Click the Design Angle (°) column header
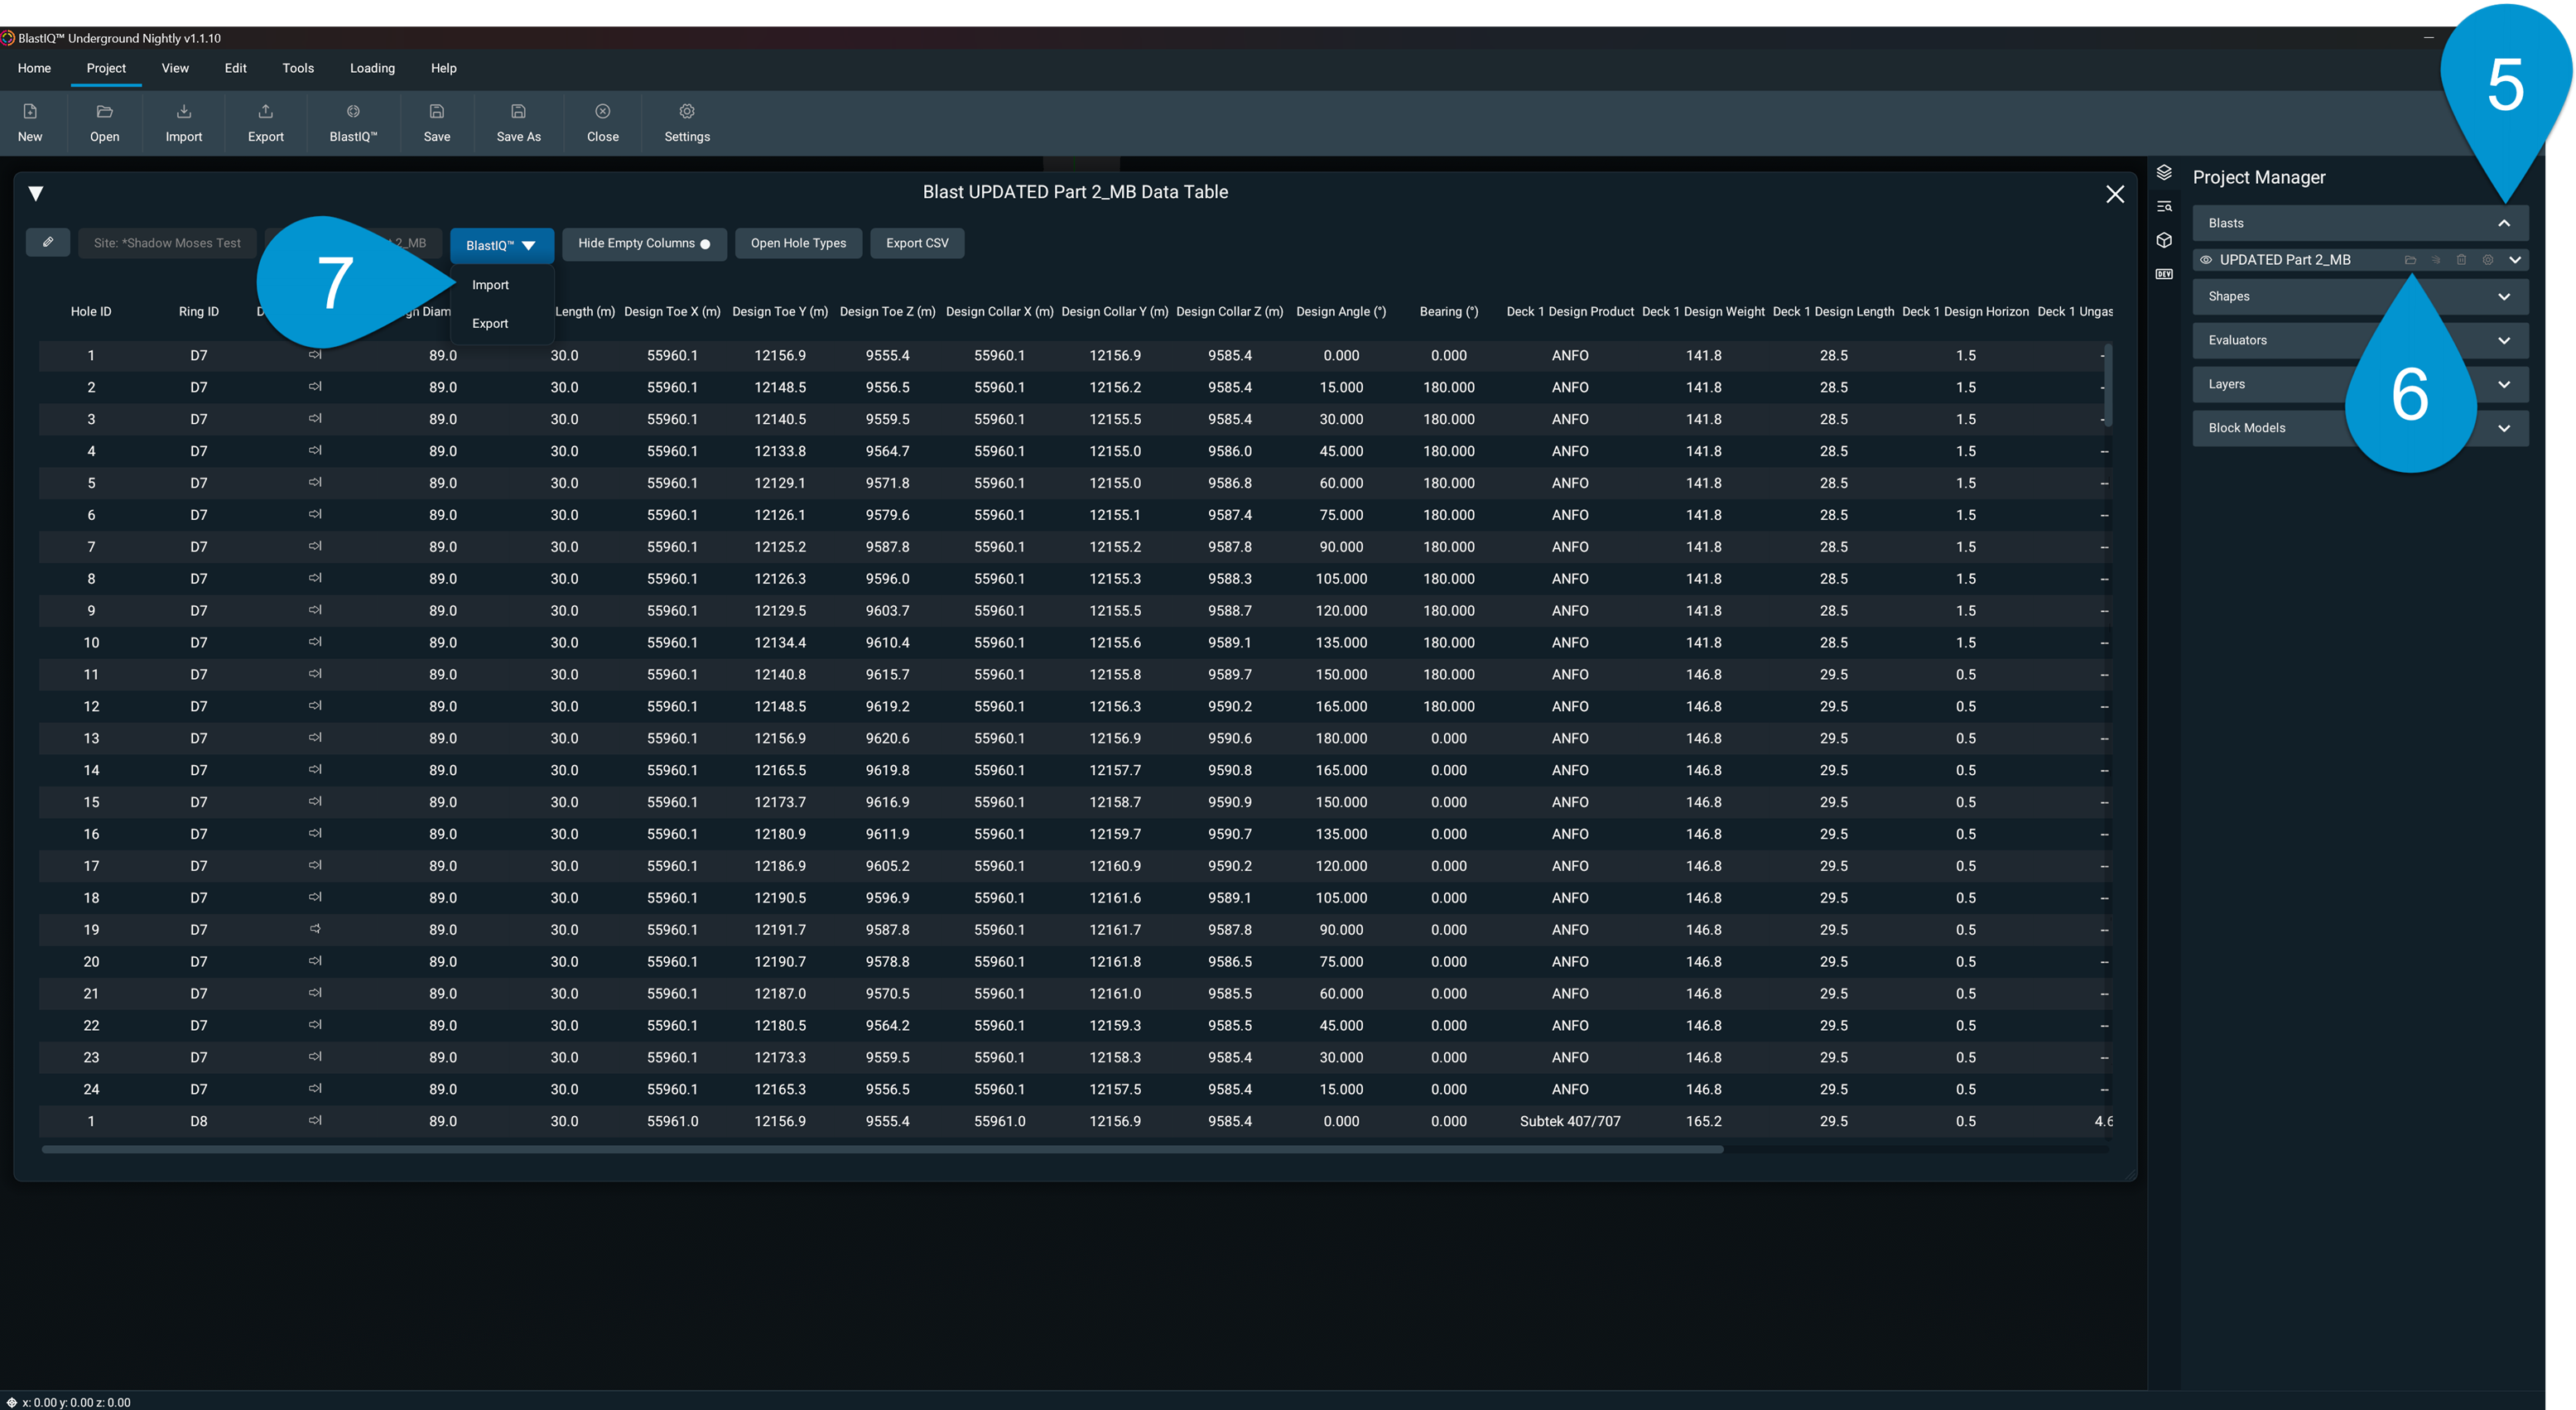 click(1341, 312)
